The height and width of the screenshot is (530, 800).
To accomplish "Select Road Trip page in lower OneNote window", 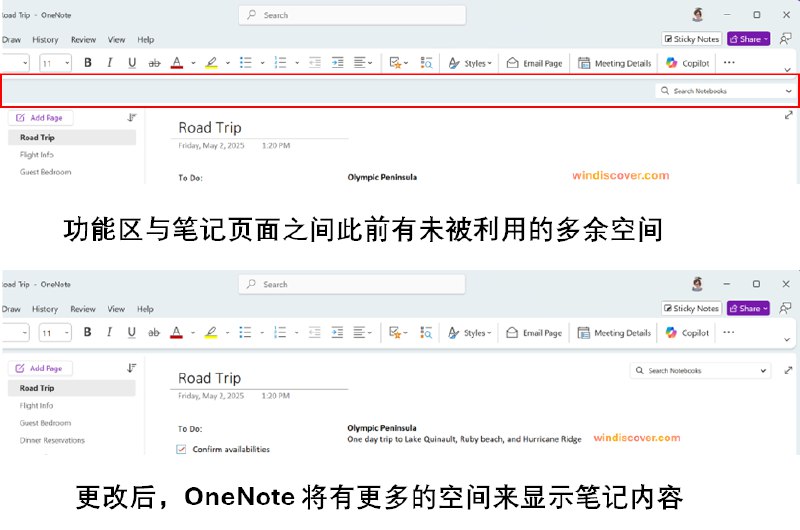I will (71, 388).
